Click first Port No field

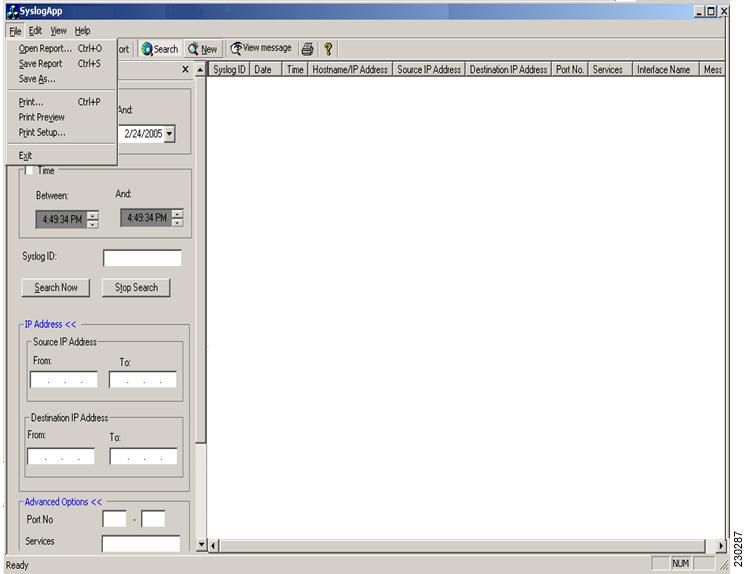click(115, 519)
